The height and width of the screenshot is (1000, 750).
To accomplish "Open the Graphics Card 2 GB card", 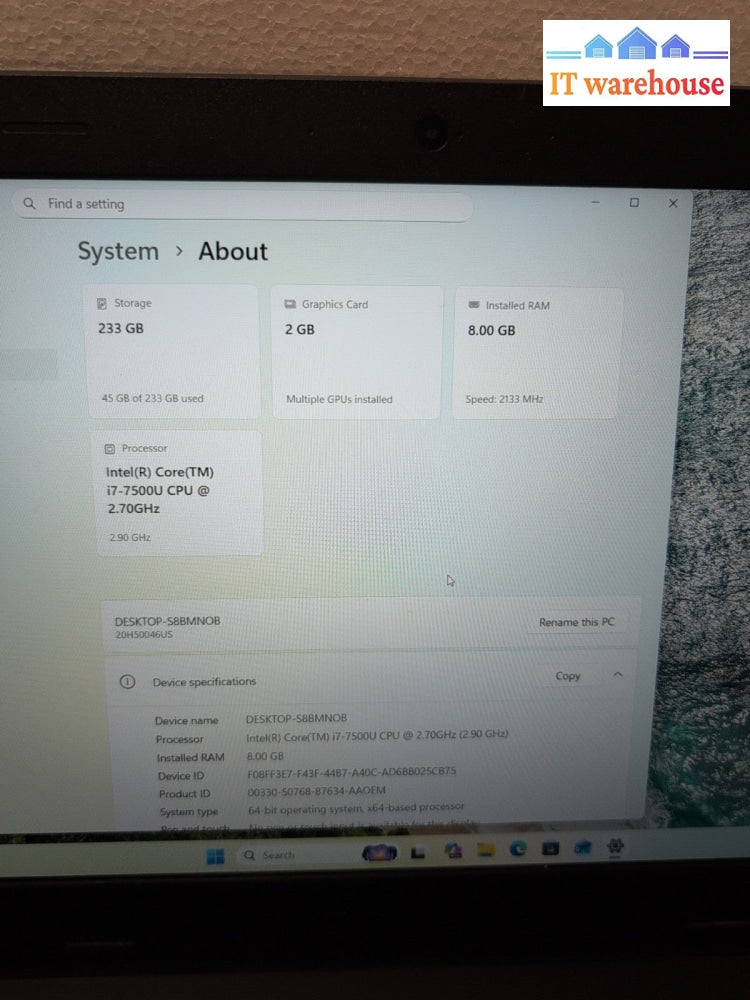I will [x=357, y=353].
